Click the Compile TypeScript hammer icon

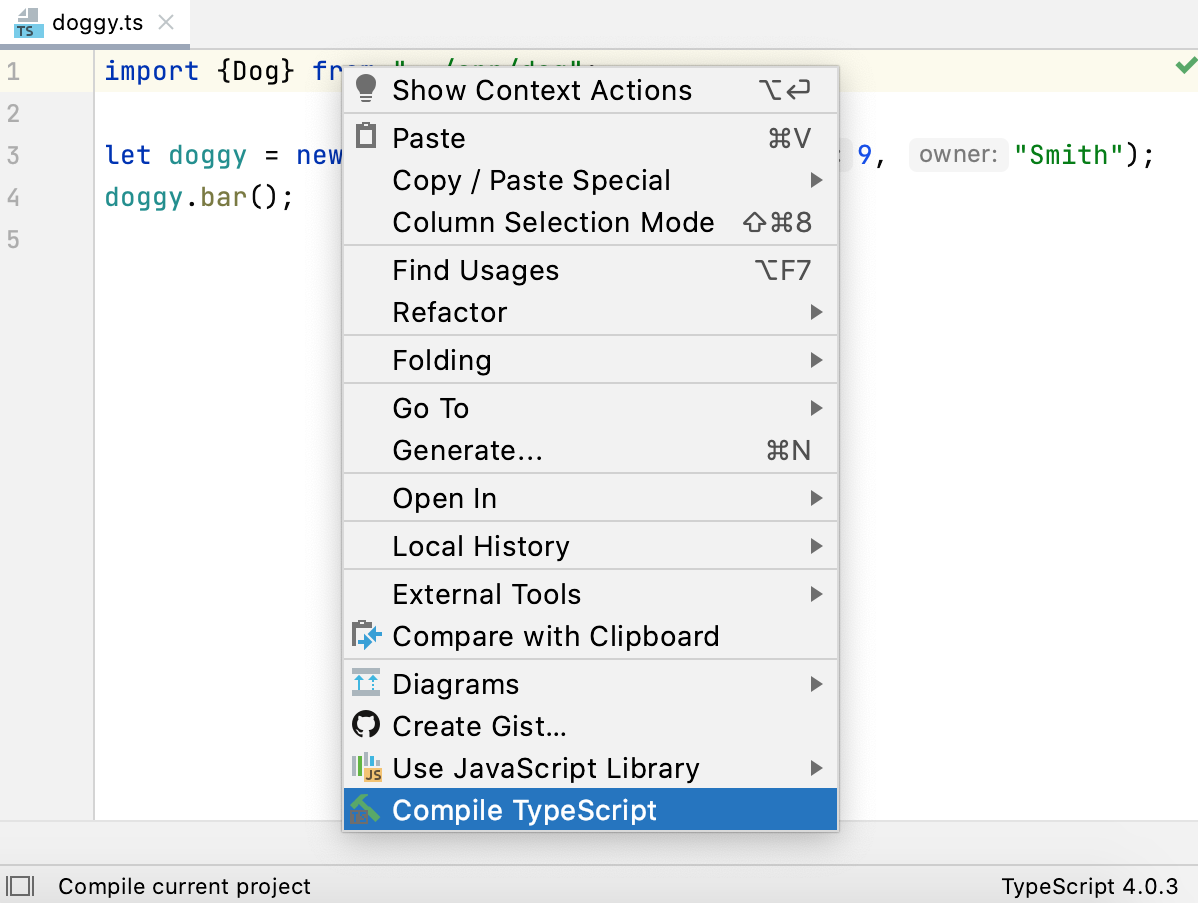click(x=366, y=810)
